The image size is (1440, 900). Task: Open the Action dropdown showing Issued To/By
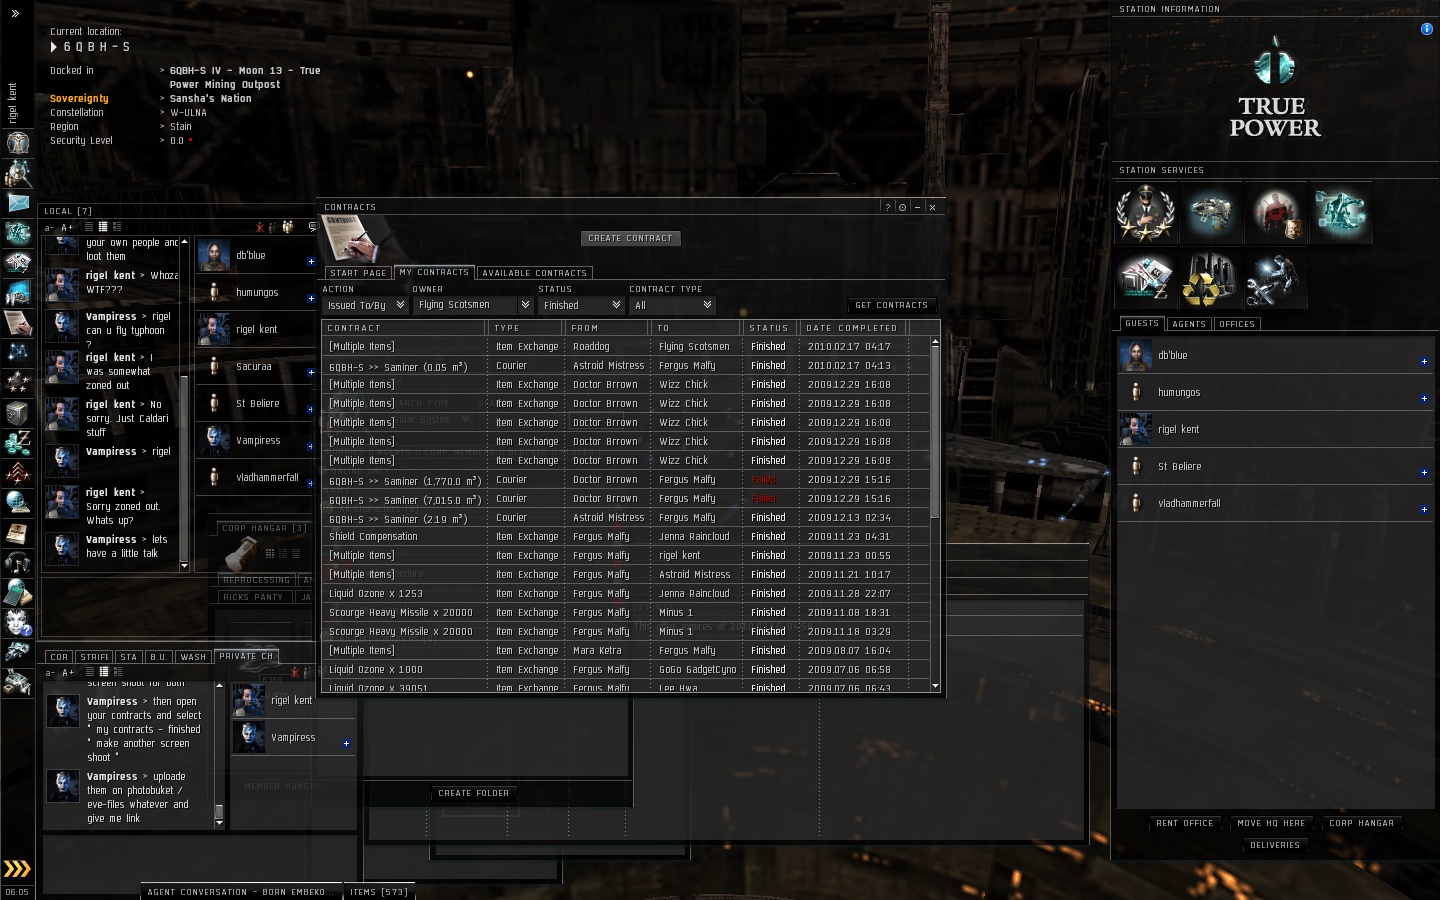[x=365, y=305]
